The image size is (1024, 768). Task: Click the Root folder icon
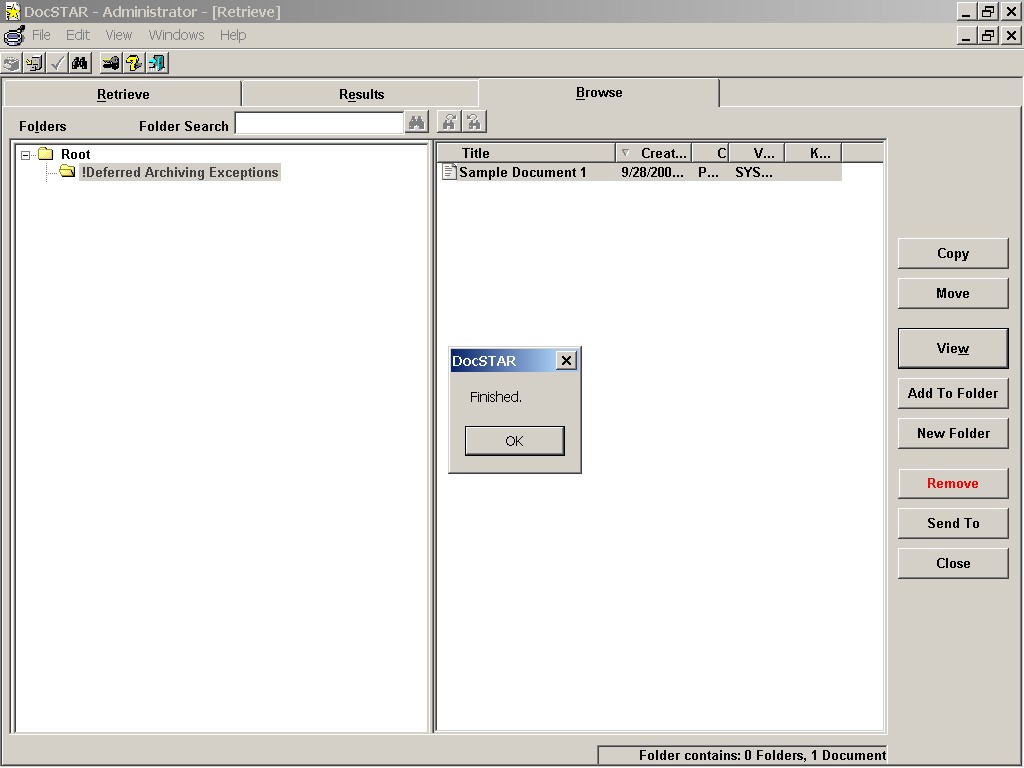(x=45, y=154)
